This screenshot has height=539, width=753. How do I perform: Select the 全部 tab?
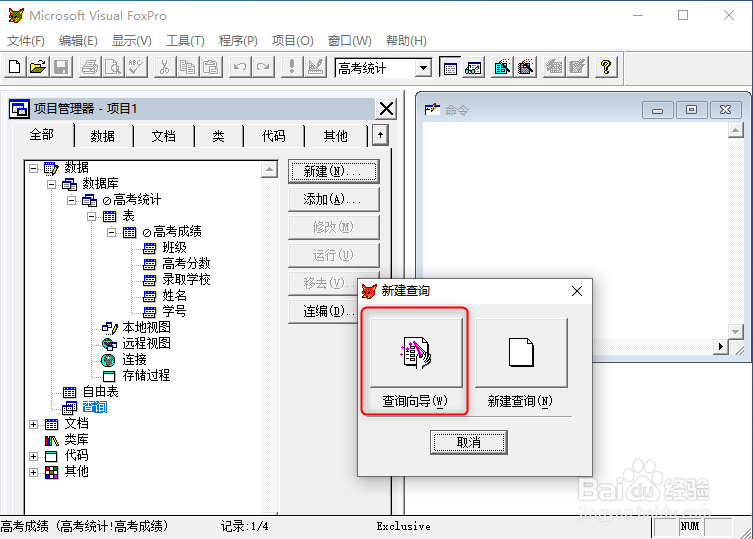42,135
